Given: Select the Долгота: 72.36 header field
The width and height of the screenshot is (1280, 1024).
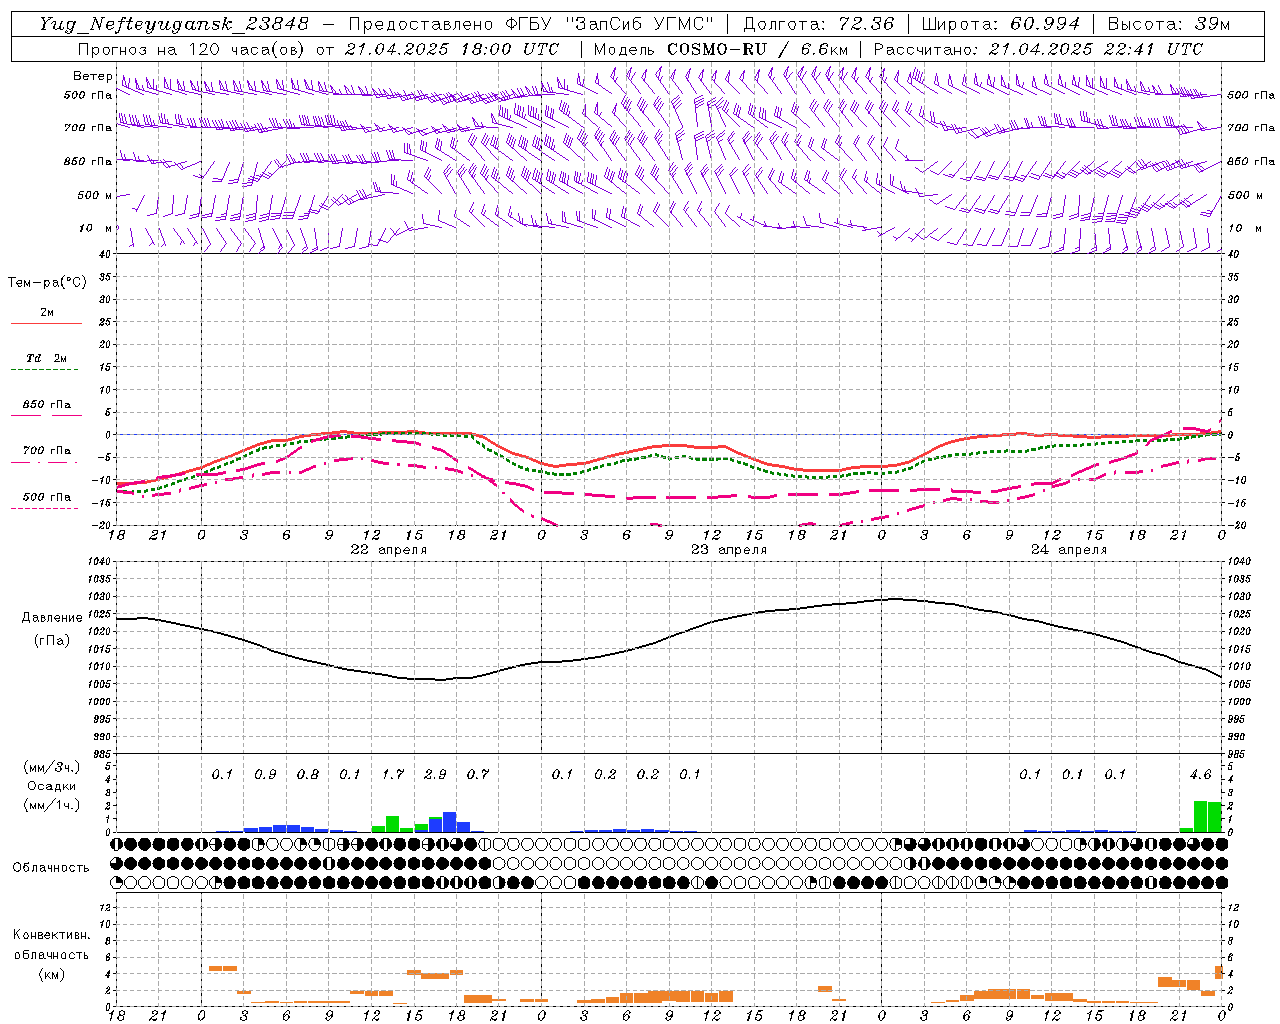Looking at the screenshot, I should tap(819, 24).
